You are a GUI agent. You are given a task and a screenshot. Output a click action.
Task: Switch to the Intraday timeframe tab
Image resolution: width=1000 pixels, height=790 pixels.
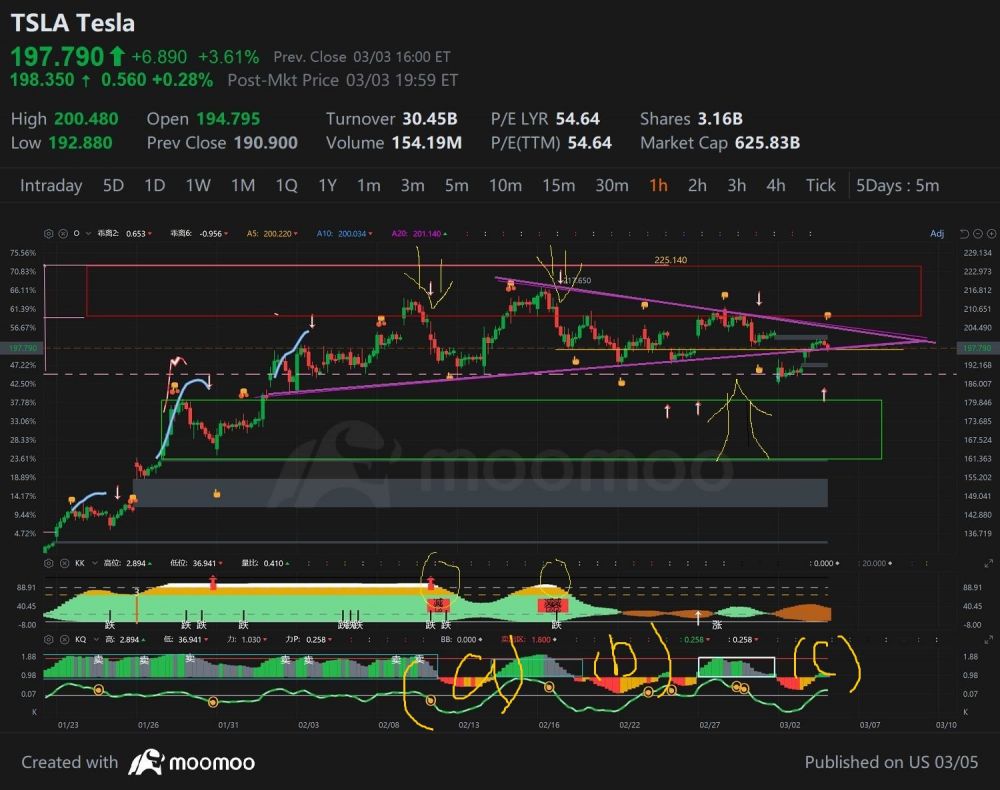point(51,185)
